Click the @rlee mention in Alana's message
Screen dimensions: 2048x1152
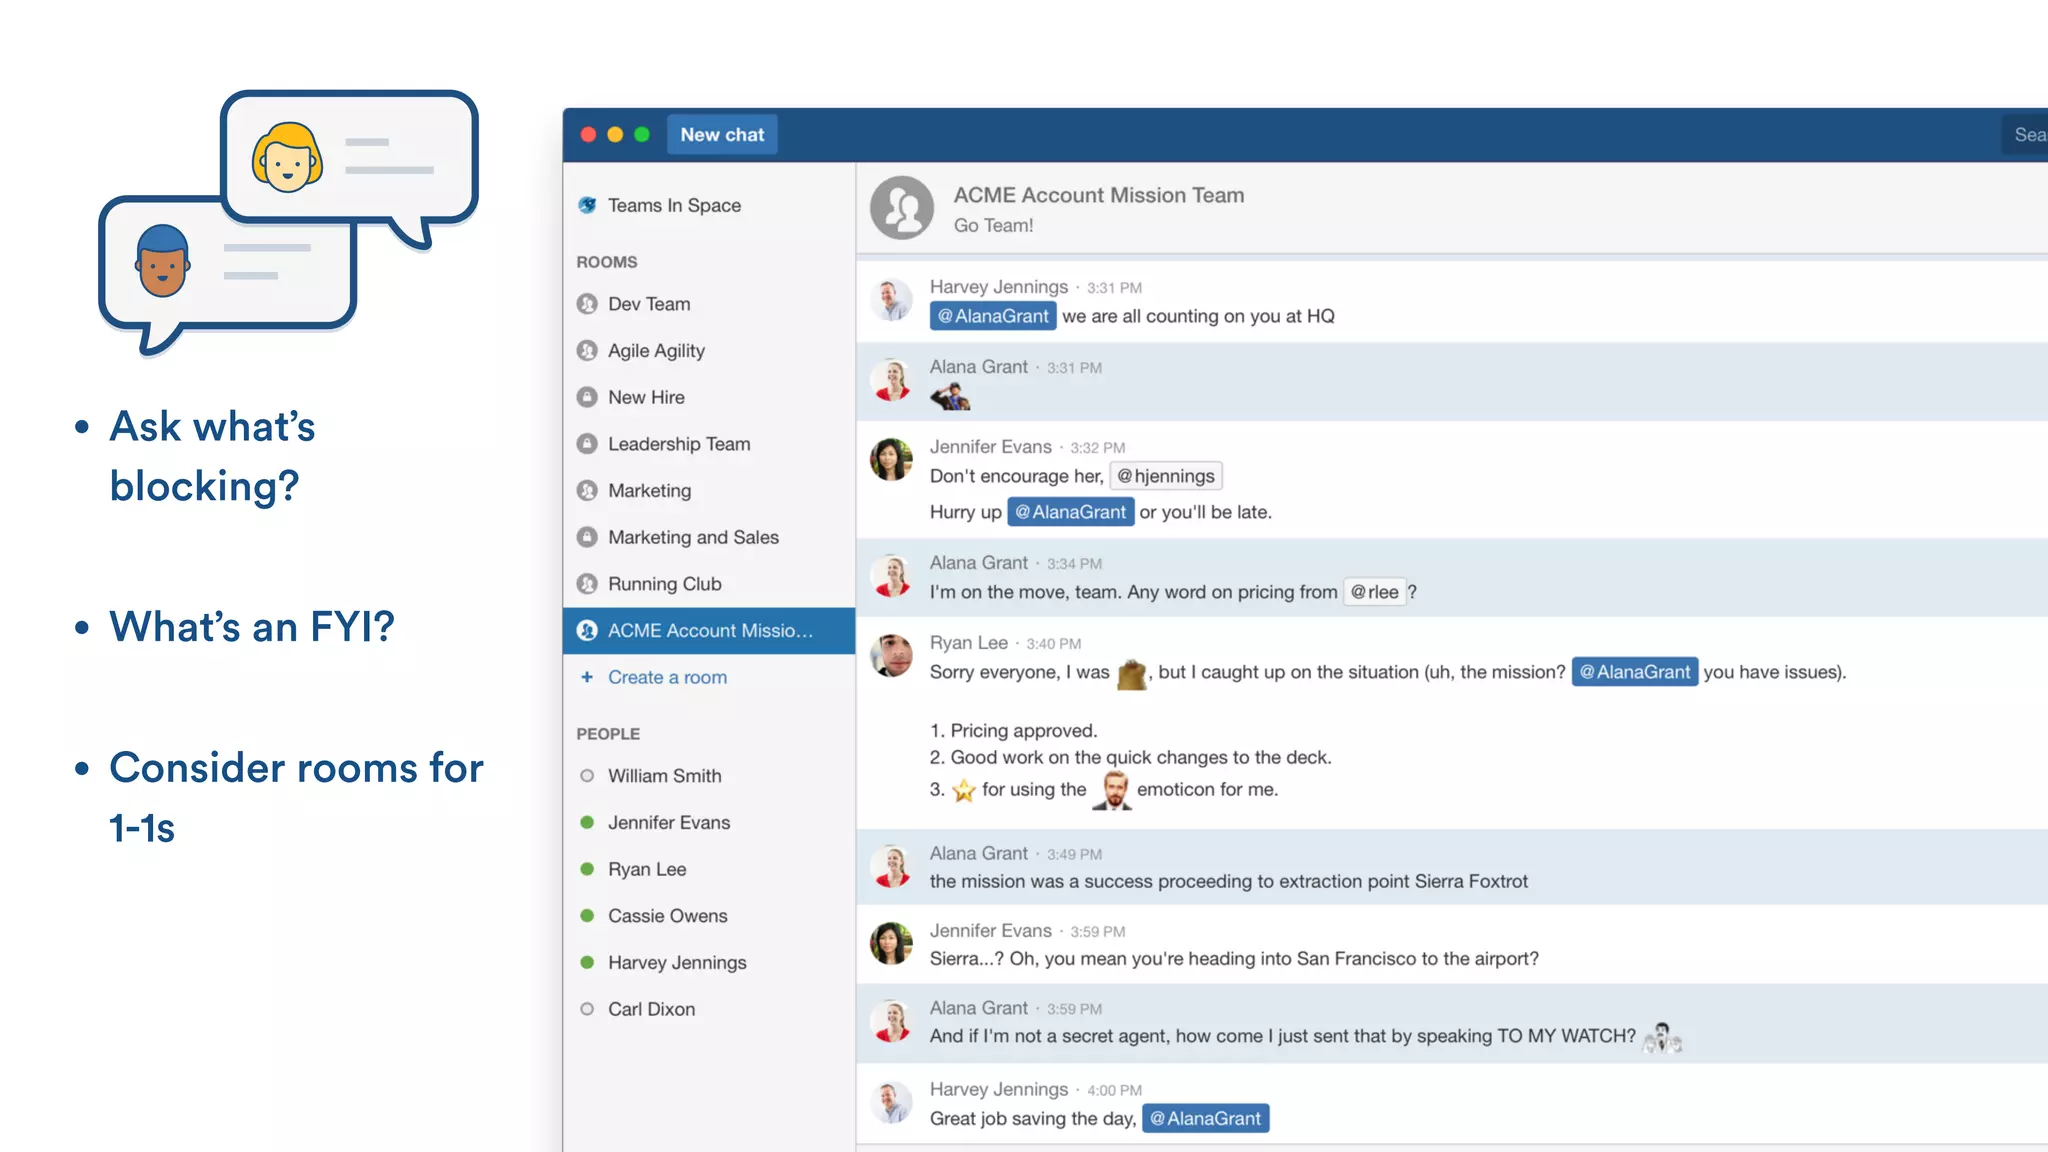tap(1375, 592)
